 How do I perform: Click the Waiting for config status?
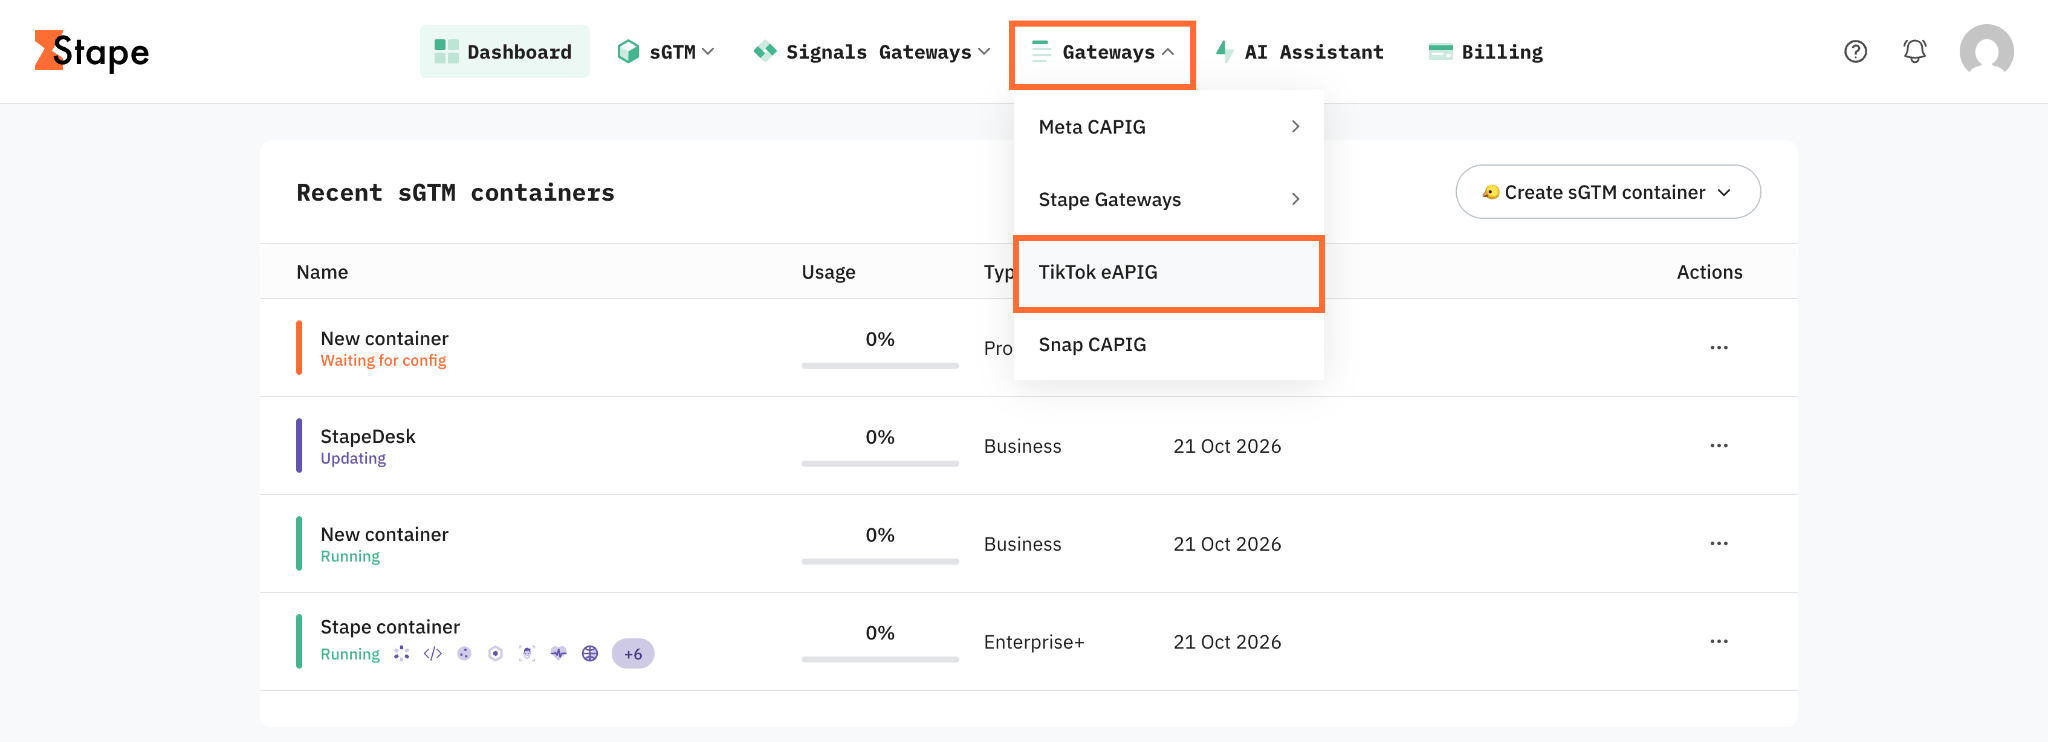[x=383, y=360]
